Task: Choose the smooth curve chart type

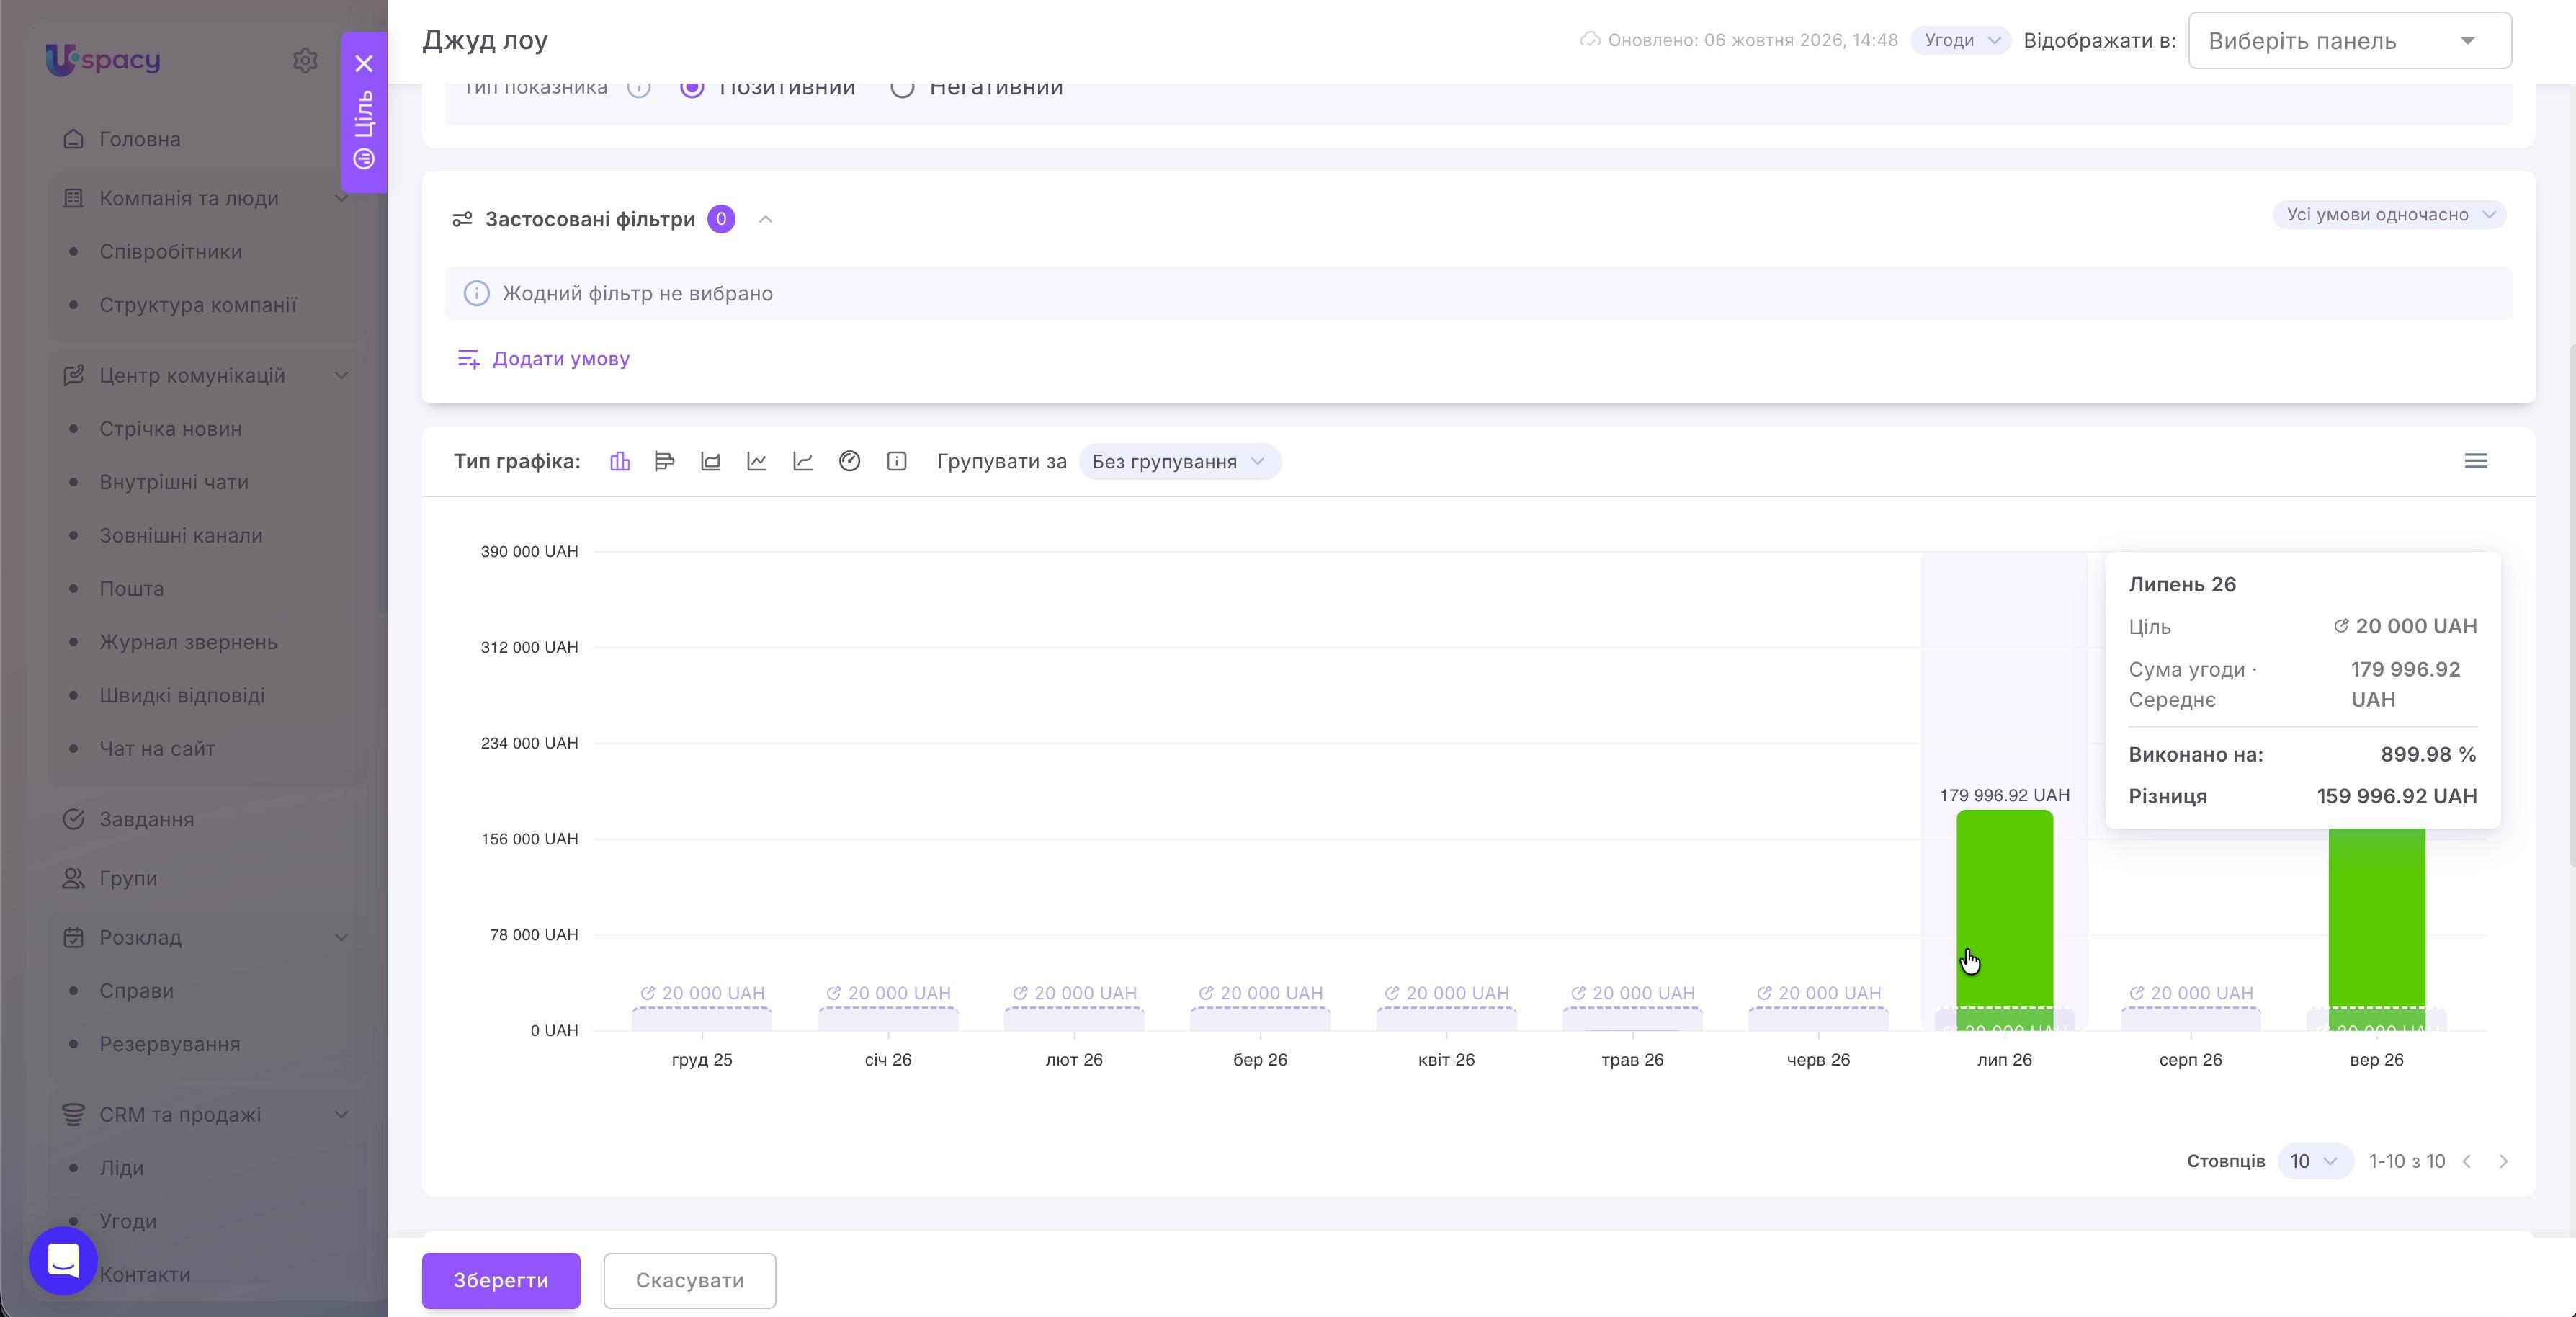Action: tap(803, 461)
